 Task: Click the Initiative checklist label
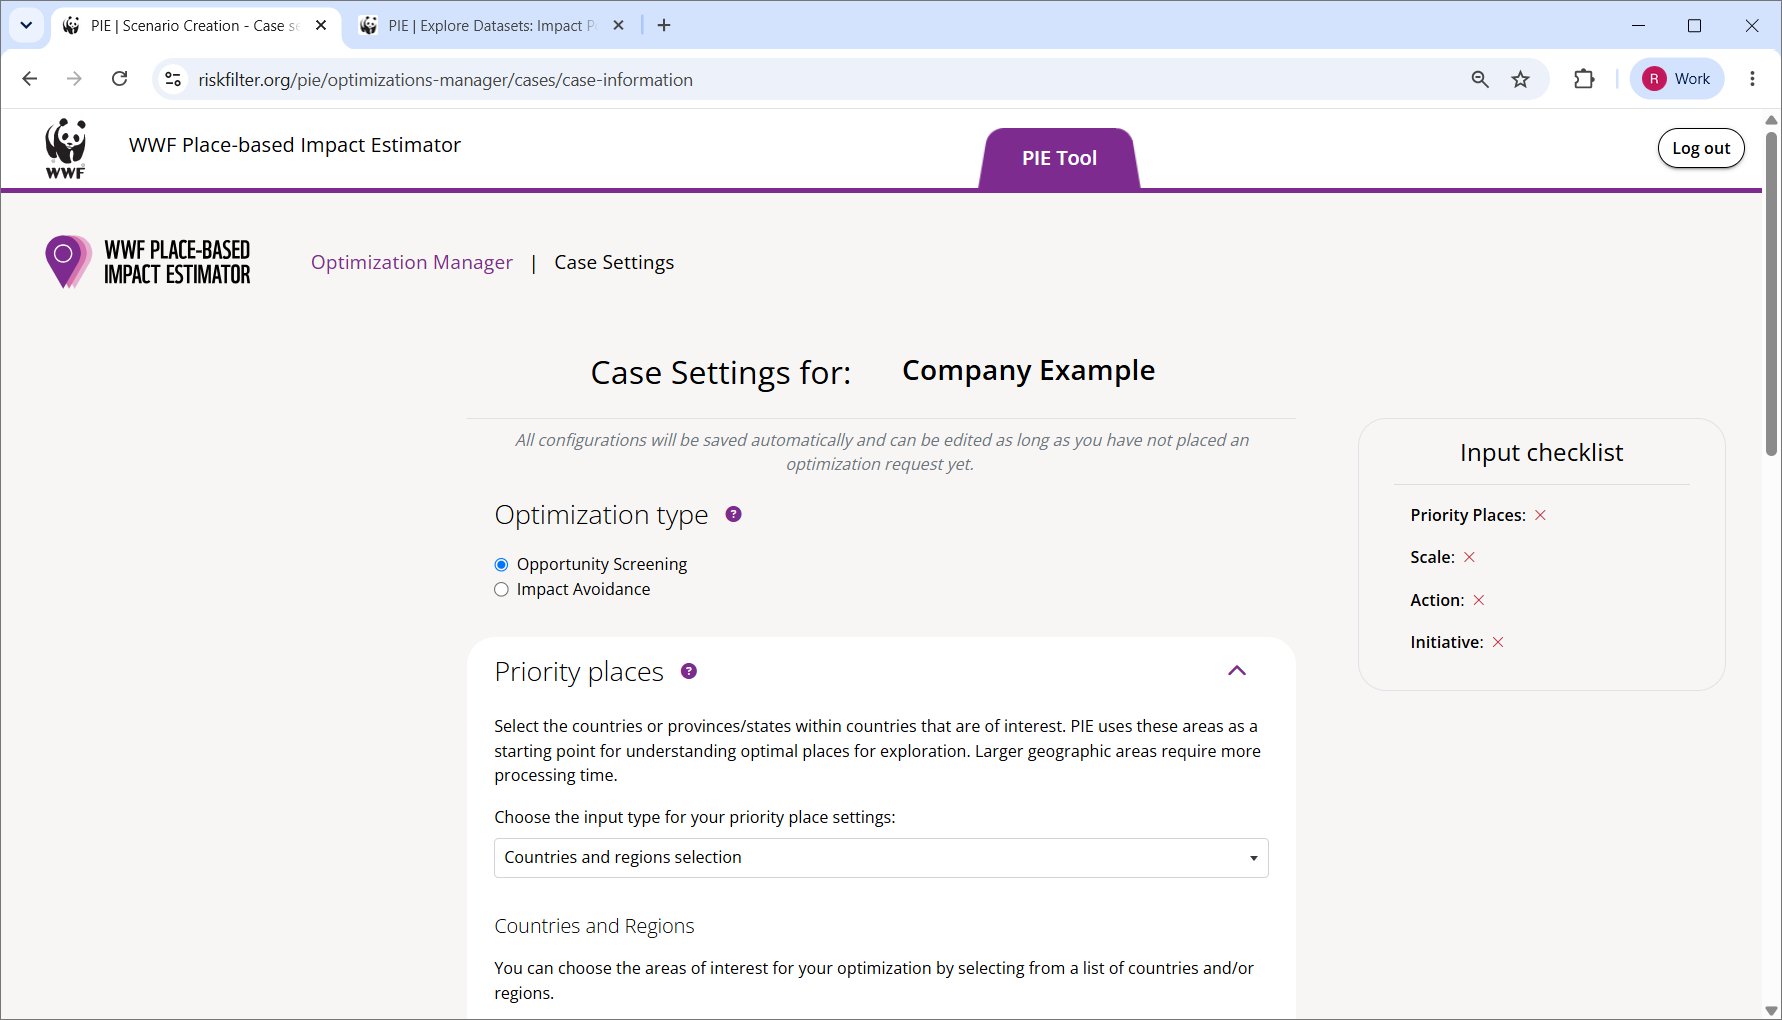[1447, 642]
